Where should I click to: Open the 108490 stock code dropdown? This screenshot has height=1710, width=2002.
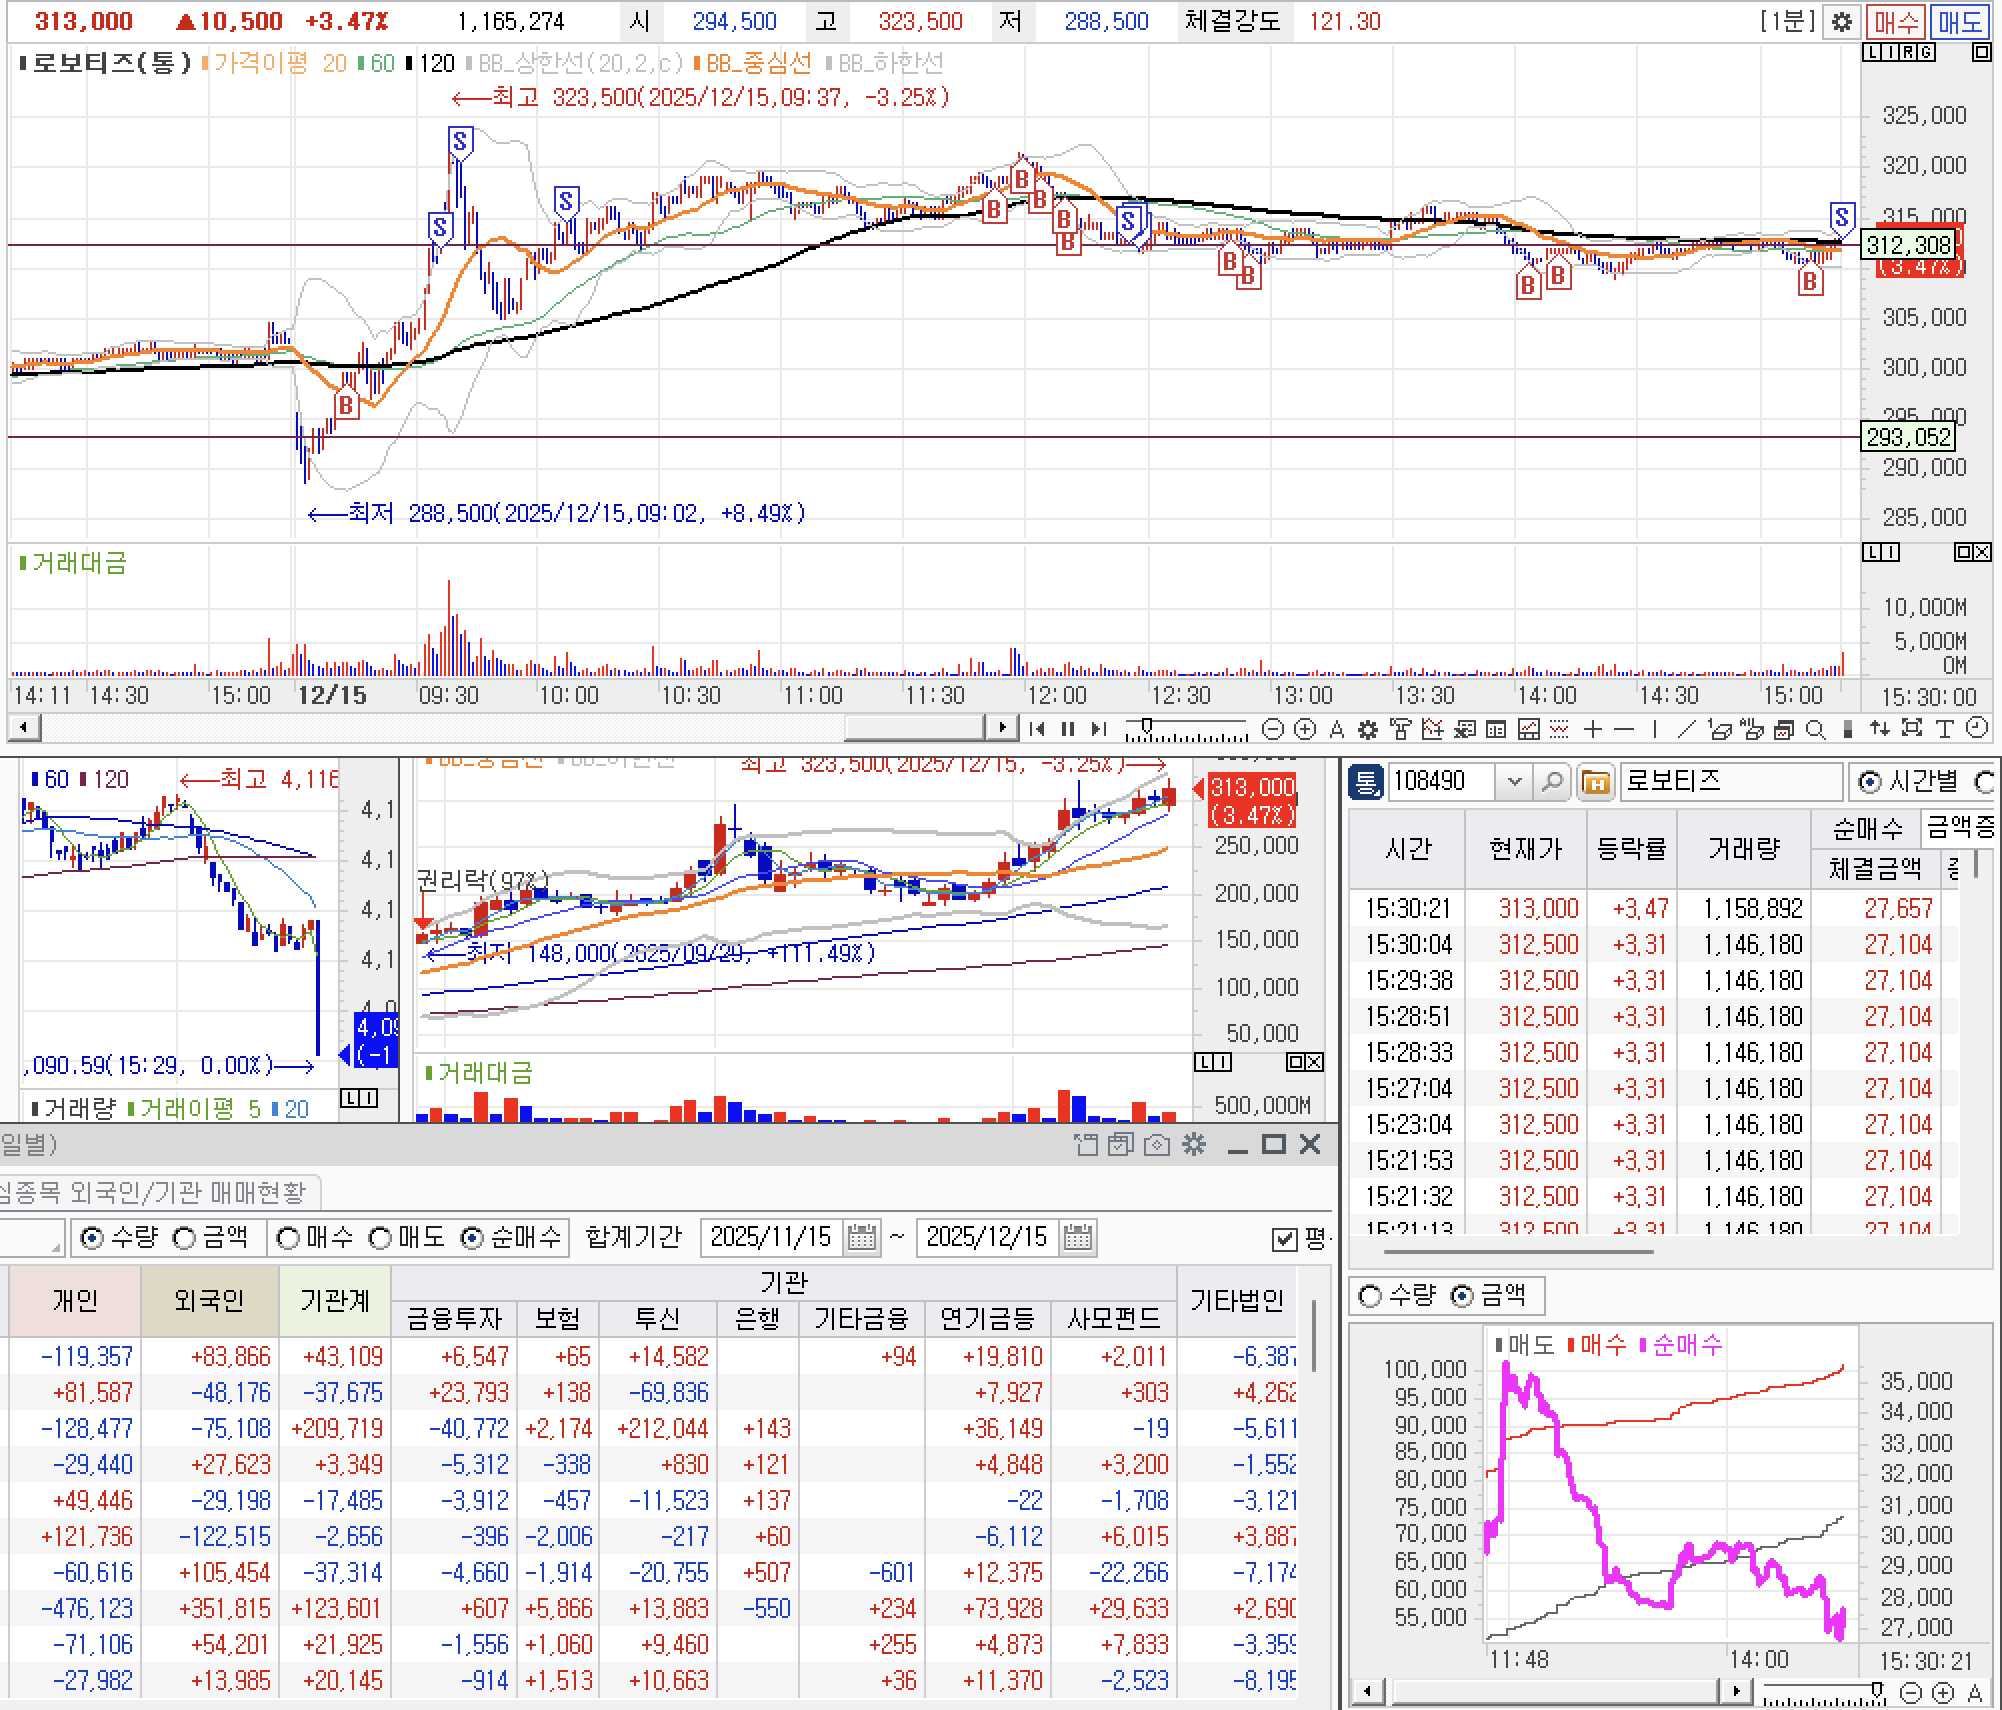tap(1514, 781)
